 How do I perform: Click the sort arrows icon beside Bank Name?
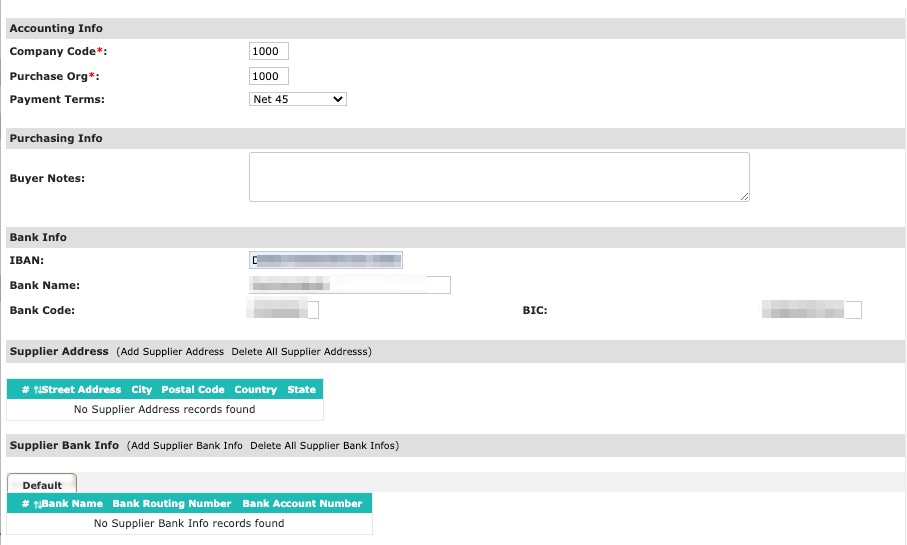(x=37, y=504)
